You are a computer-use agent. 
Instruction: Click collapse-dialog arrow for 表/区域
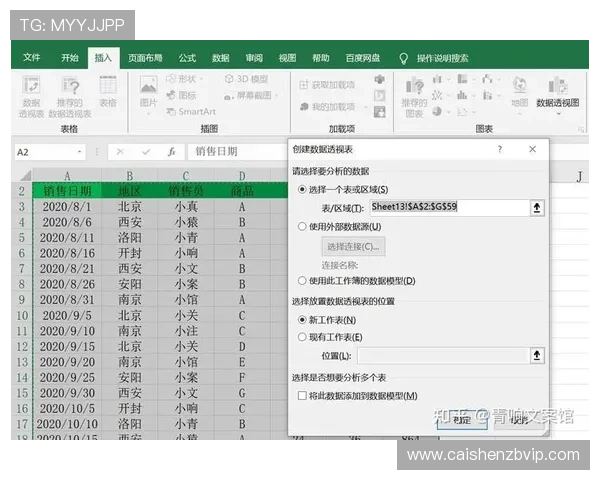pos(537,207)
